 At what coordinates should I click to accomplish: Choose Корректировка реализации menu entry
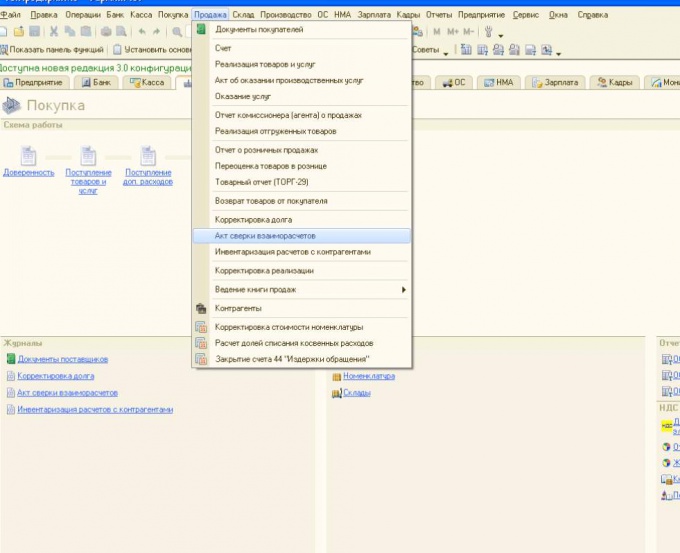(x=302, y=271)
